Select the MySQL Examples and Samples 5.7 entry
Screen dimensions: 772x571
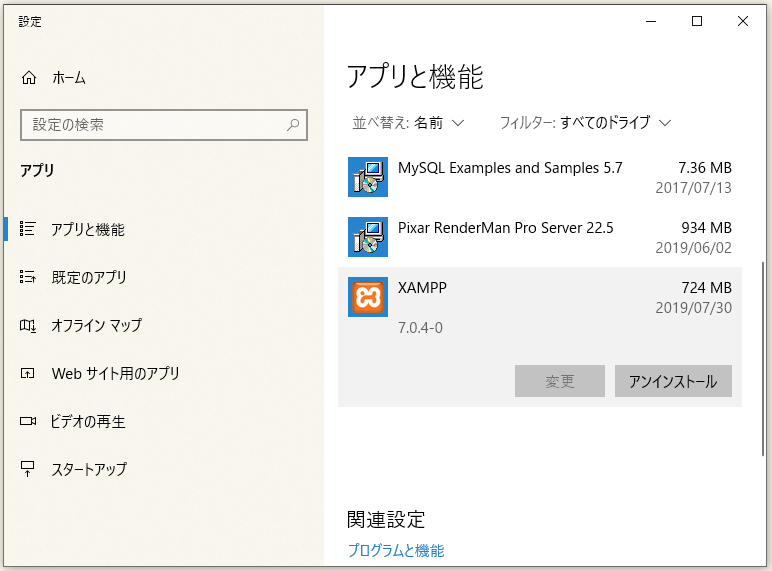(540, 177)
